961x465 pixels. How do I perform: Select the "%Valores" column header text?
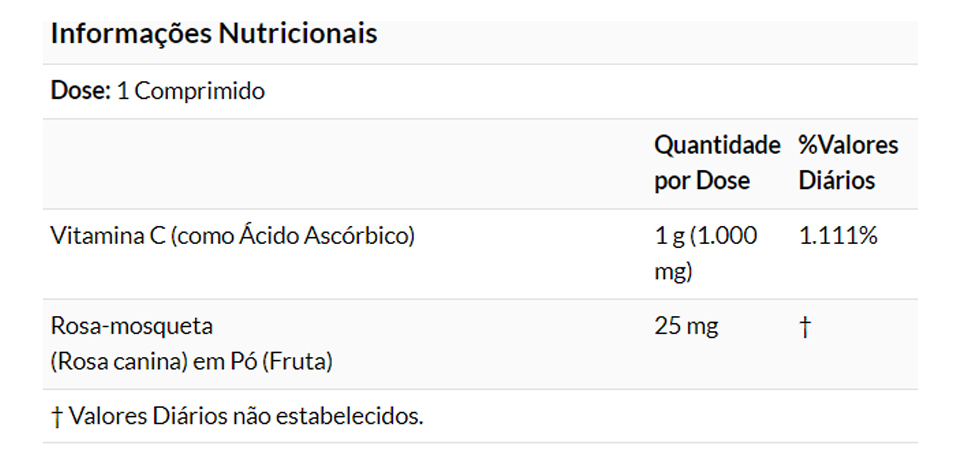848,145
